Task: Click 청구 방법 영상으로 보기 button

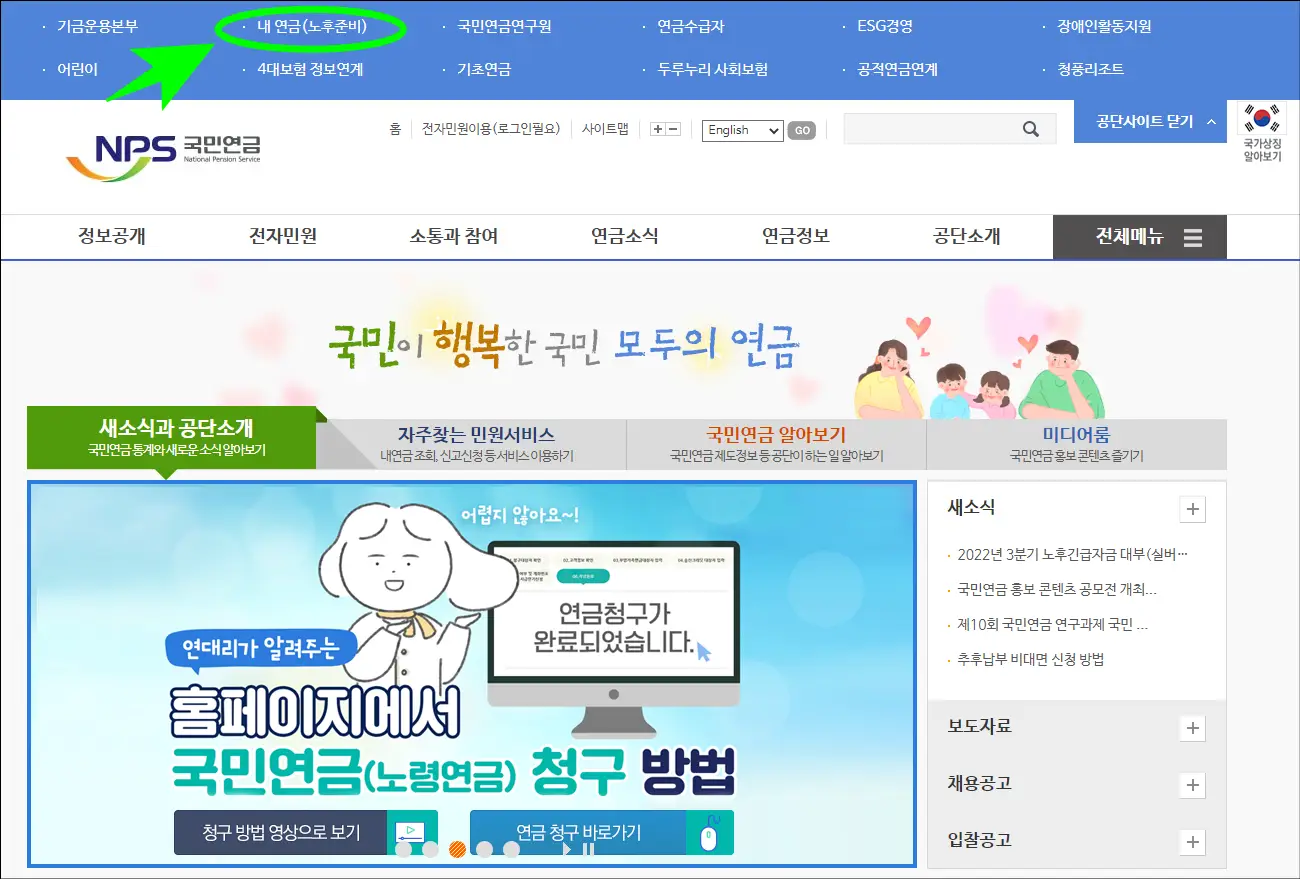Action: point(306,832)
